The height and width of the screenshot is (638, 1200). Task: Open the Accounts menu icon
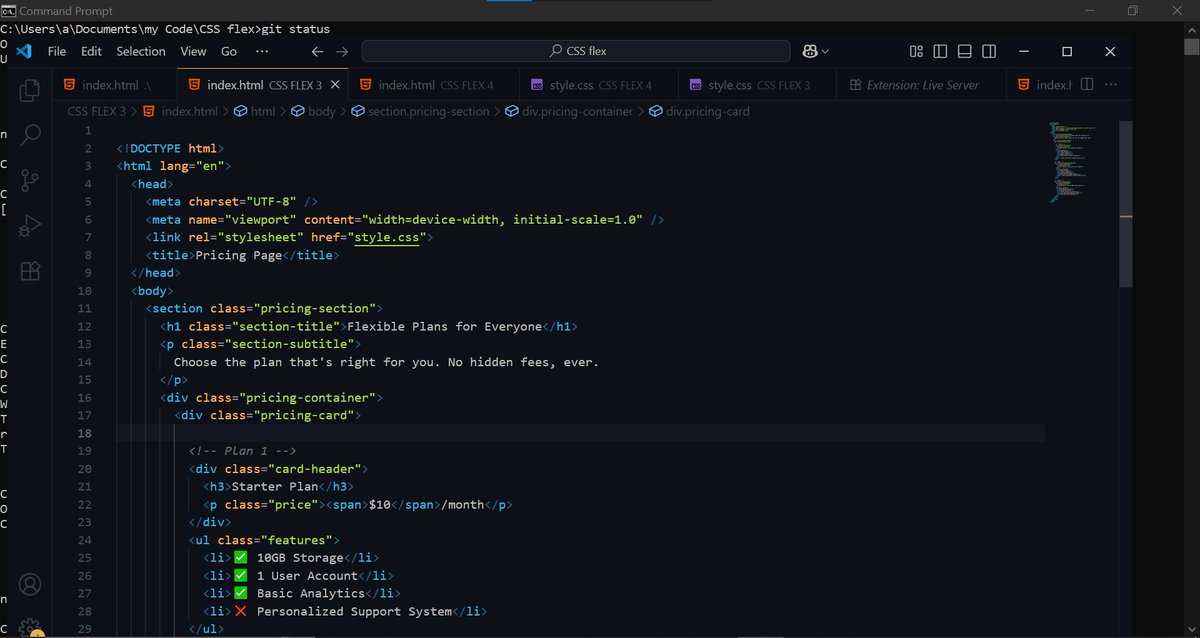click(x=30, y=584)
